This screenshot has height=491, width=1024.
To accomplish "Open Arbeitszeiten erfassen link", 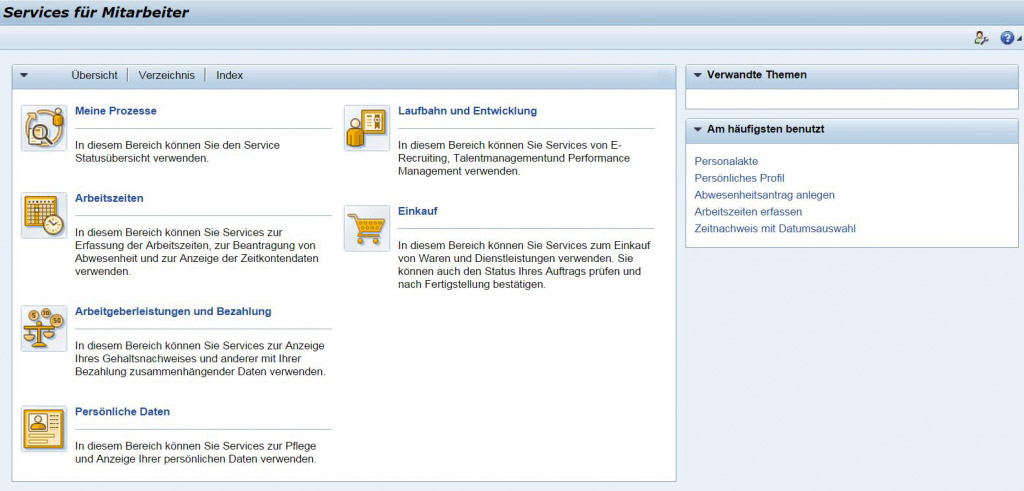I will tap(748, 212).
